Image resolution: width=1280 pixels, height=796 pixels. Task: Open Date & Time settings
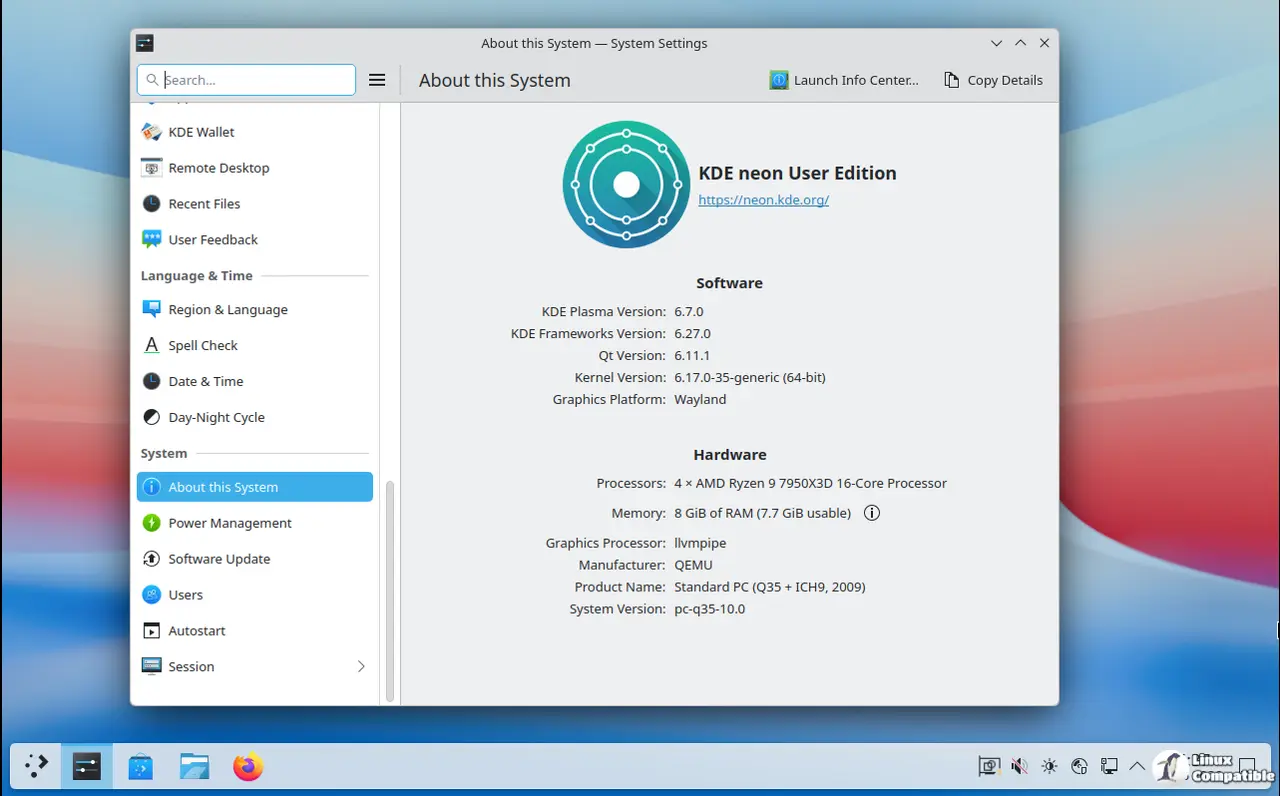[254, 382]
